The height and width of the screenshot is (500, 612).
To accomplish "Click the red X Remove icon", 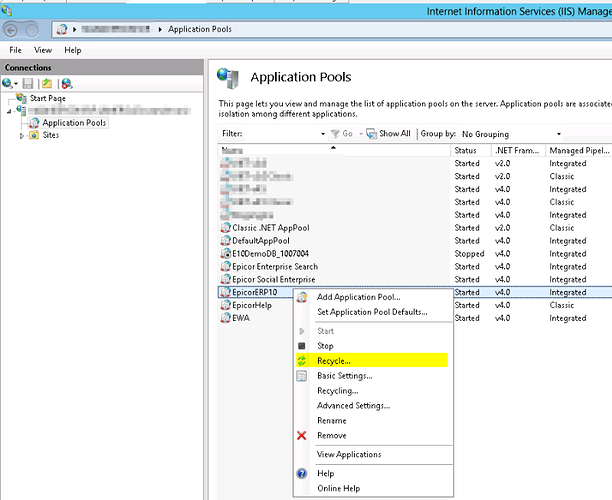I will click(x=302, y=435).
